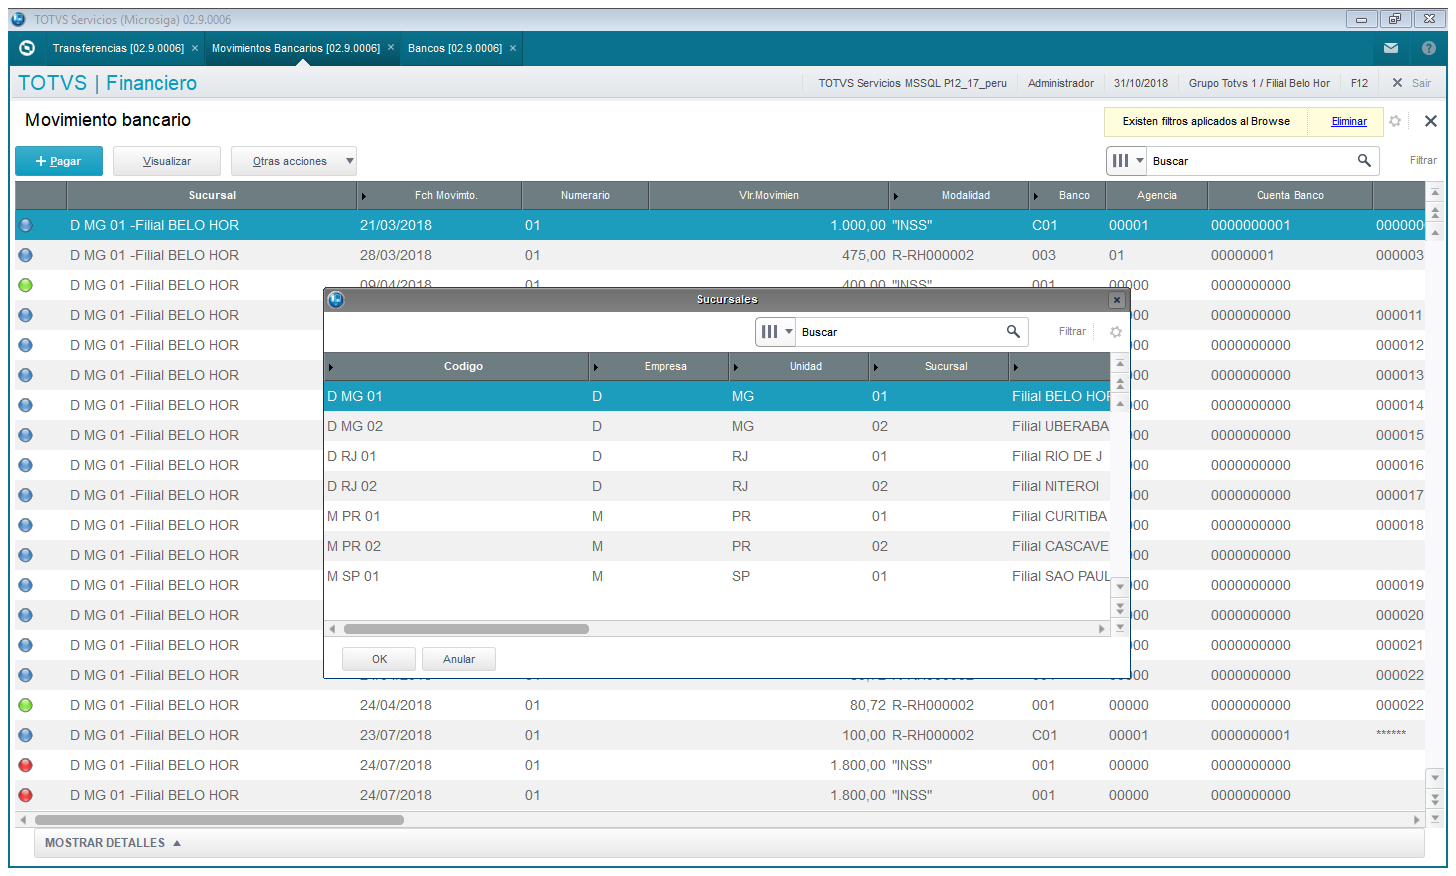1456x876 pixels.
Task: Click right arrow of Sucursales horizontal scrollbar
Action: click(1102, 629)
